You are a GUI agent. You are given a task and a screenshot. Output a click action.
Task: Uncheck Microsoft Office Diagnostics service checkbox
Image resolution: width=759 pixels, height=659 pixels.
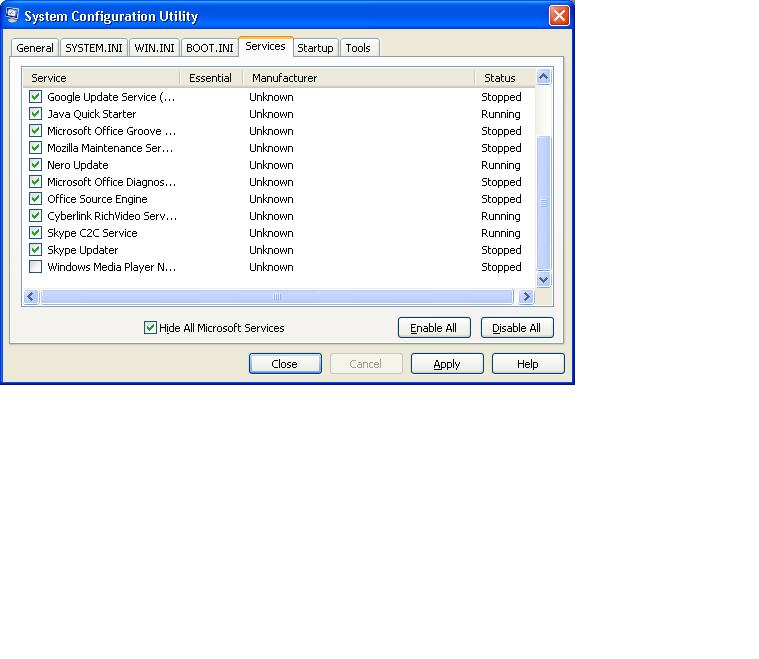(x=35, y=181)
